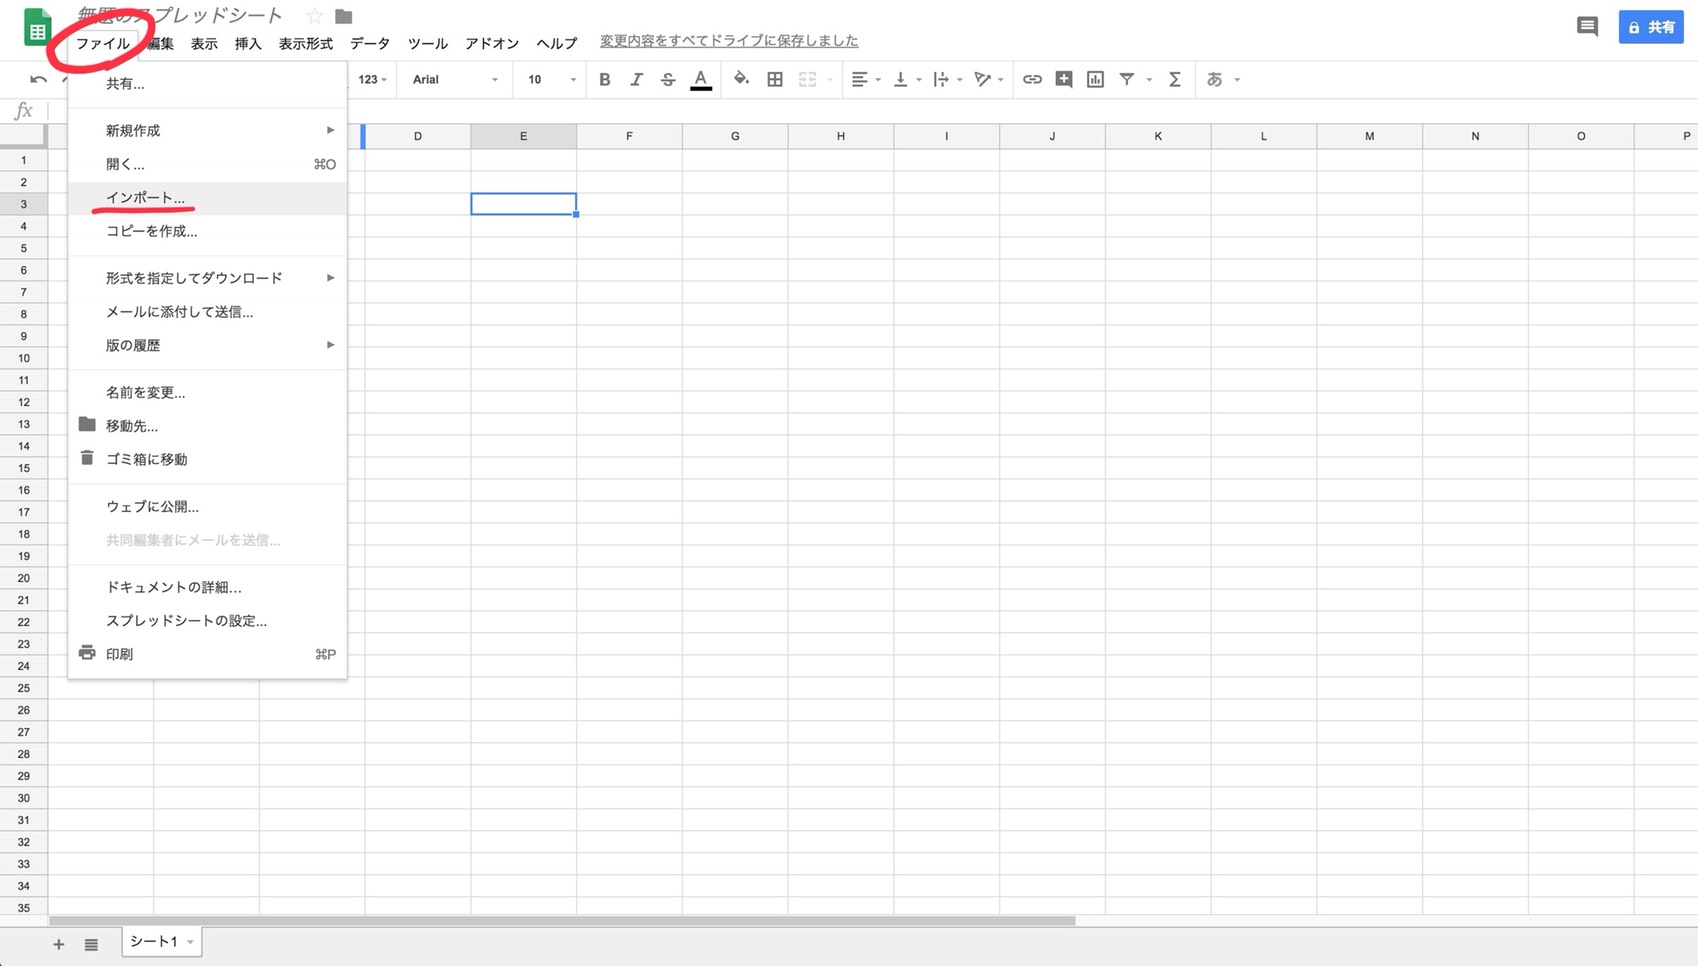
Task: Choose 名前を変更... menu entry
Action: coord(207,392)
